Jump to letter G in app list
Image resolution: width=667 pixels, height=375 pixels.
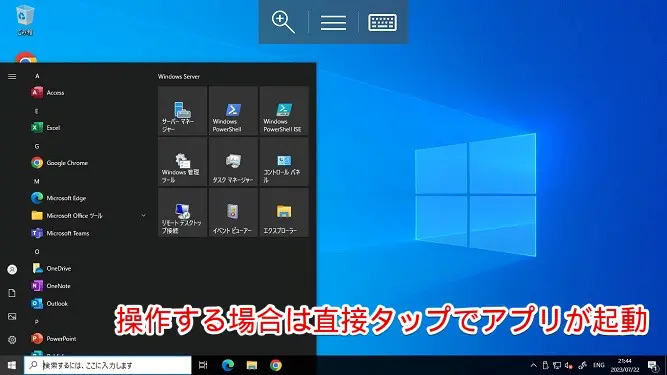[x=37, y=146]
